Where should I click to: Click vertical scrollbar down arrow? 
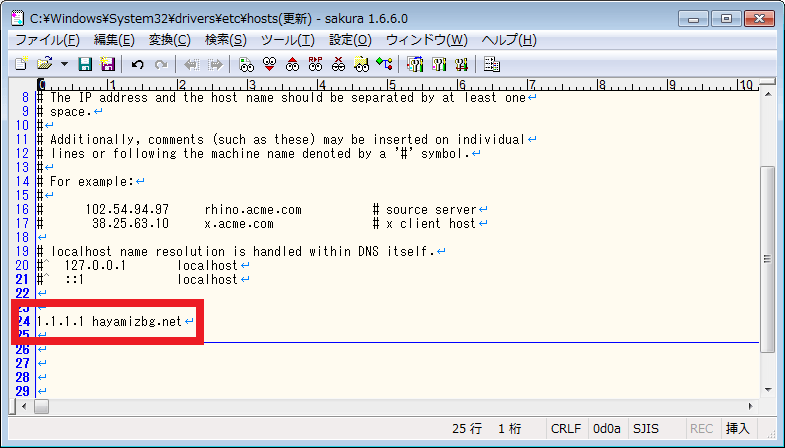point(768,389)
